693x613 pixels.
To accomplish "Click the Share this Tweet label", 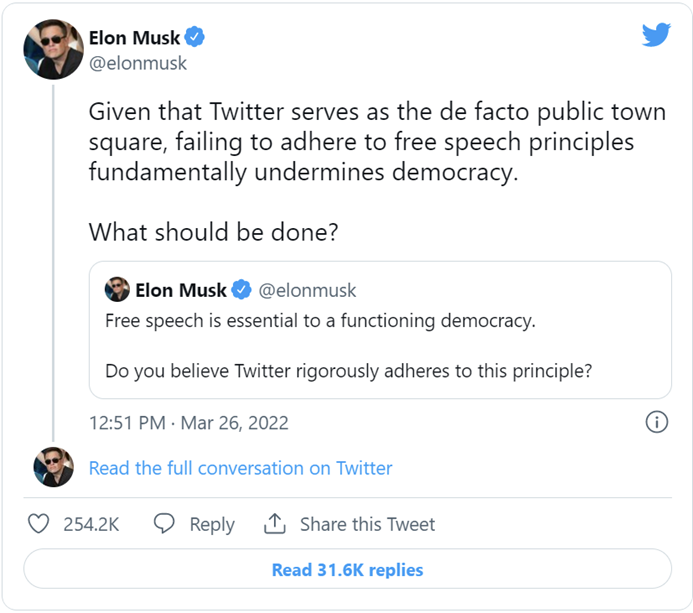I will pyautogui.click(x=367, y=524).
